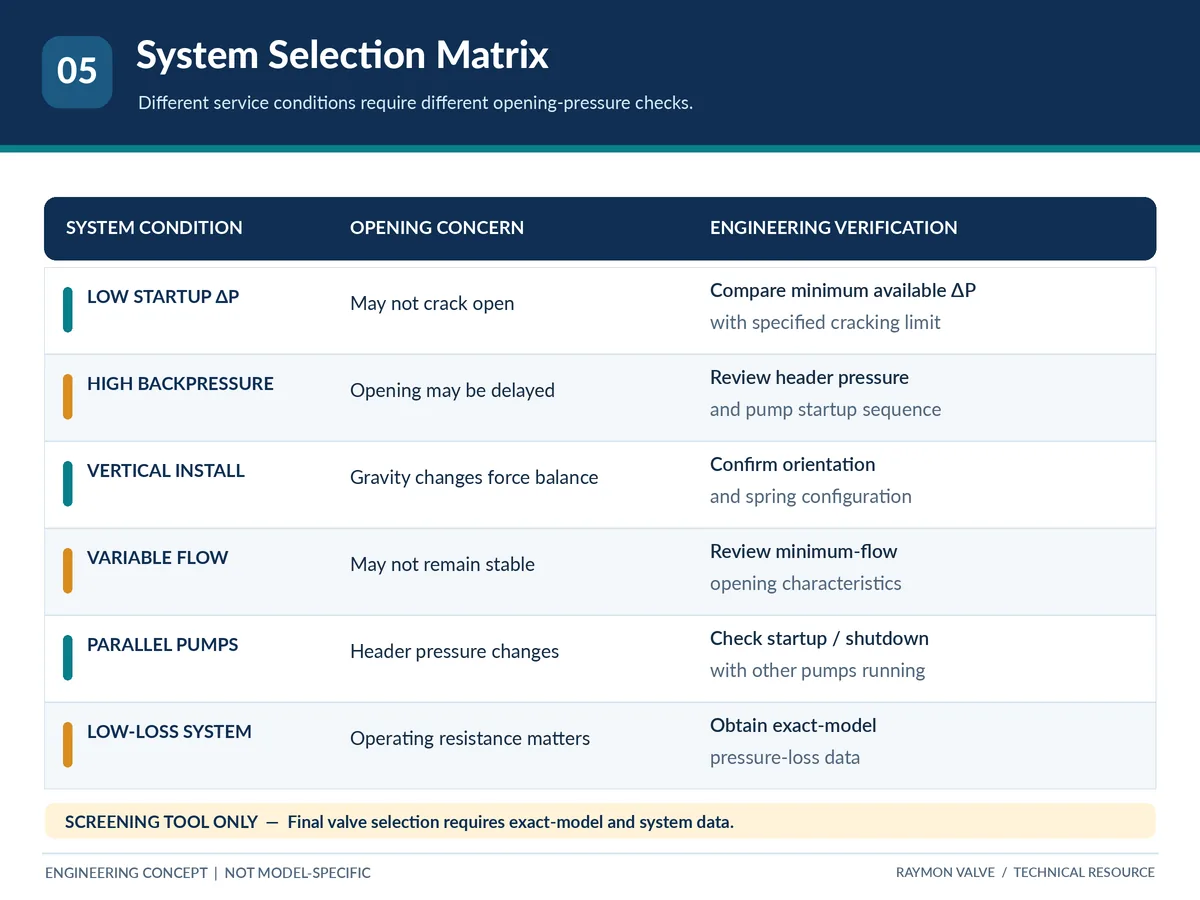Select the HIGH BACKPRESSURE row label
The width and height of the screenshot is (1200, 900).
180,384
